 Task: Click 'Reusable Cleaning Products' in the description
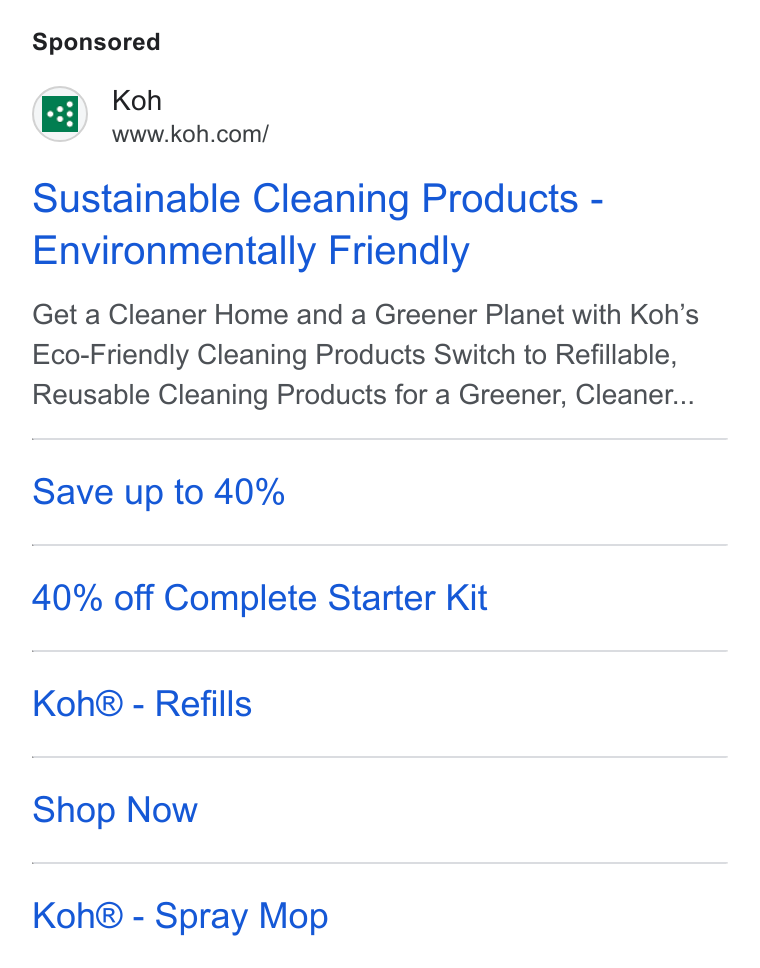pyautogui.click(x=209, y=395)
